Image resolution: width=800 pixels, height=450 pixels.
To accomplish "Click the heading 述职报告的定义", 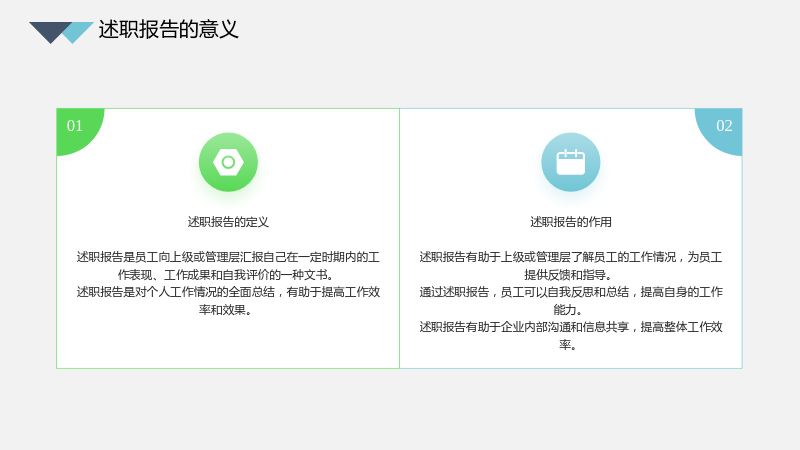I will coord(228,222).
